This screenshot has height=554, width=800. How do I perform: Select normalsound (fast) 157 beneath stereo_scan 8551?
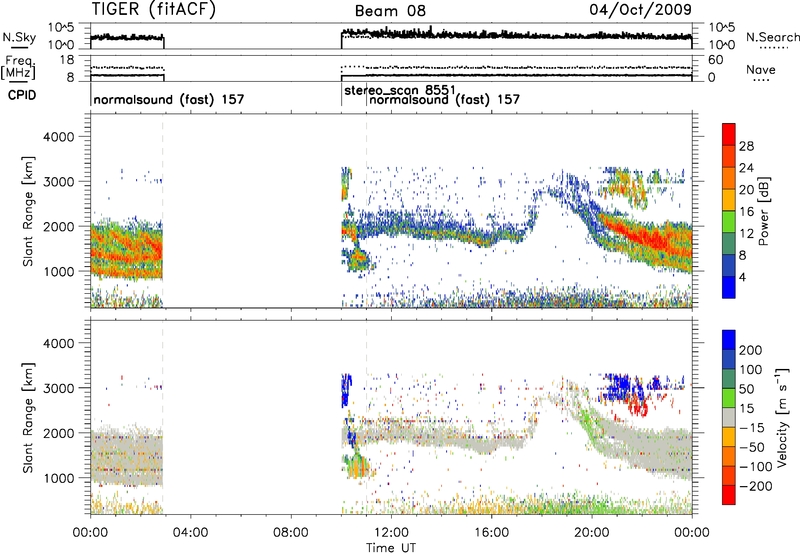click(444, 99)
